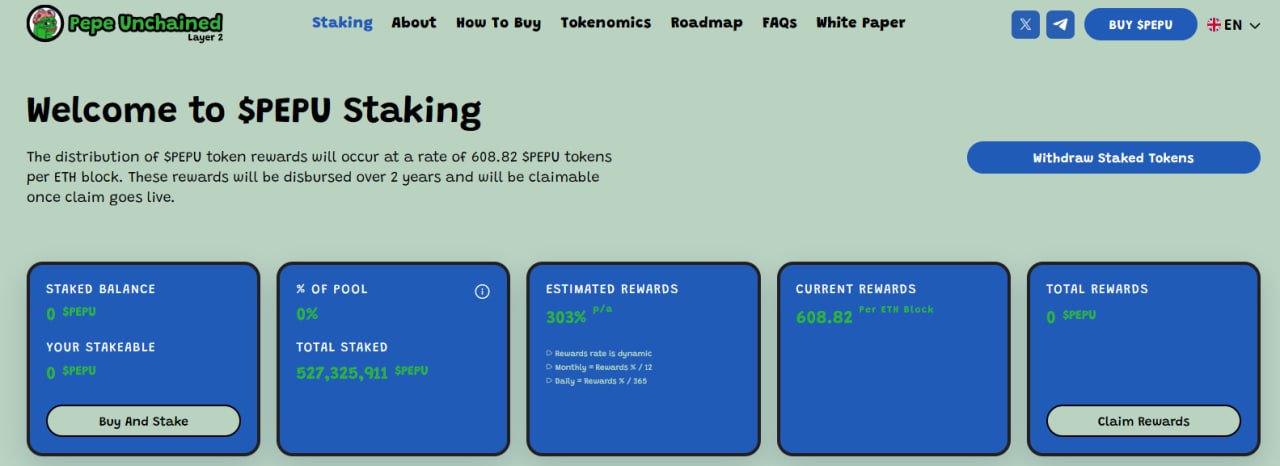This screenshot has width=1280, height=466.
Task: Click the Pepe Unchained Layer 2 wordmark
Action: click(145, 26)
